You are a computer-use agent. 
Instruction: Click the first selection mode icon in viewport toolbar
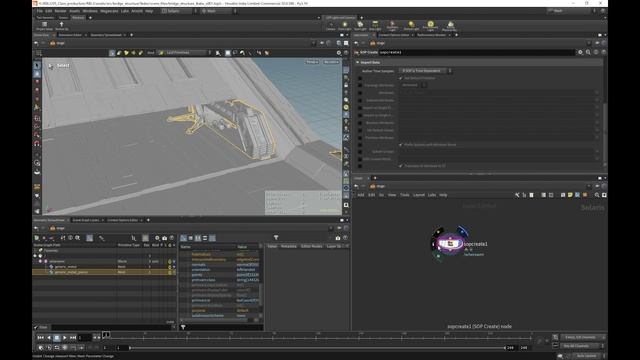(112, 53)
